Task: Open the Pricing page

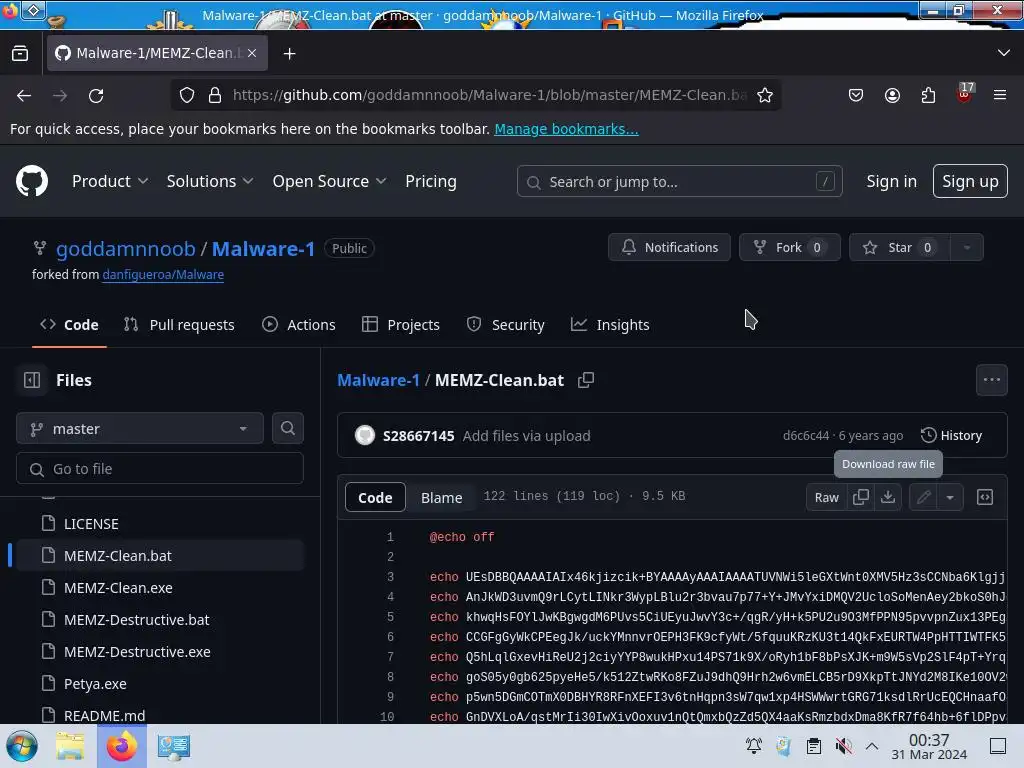Action: (430, 182)
